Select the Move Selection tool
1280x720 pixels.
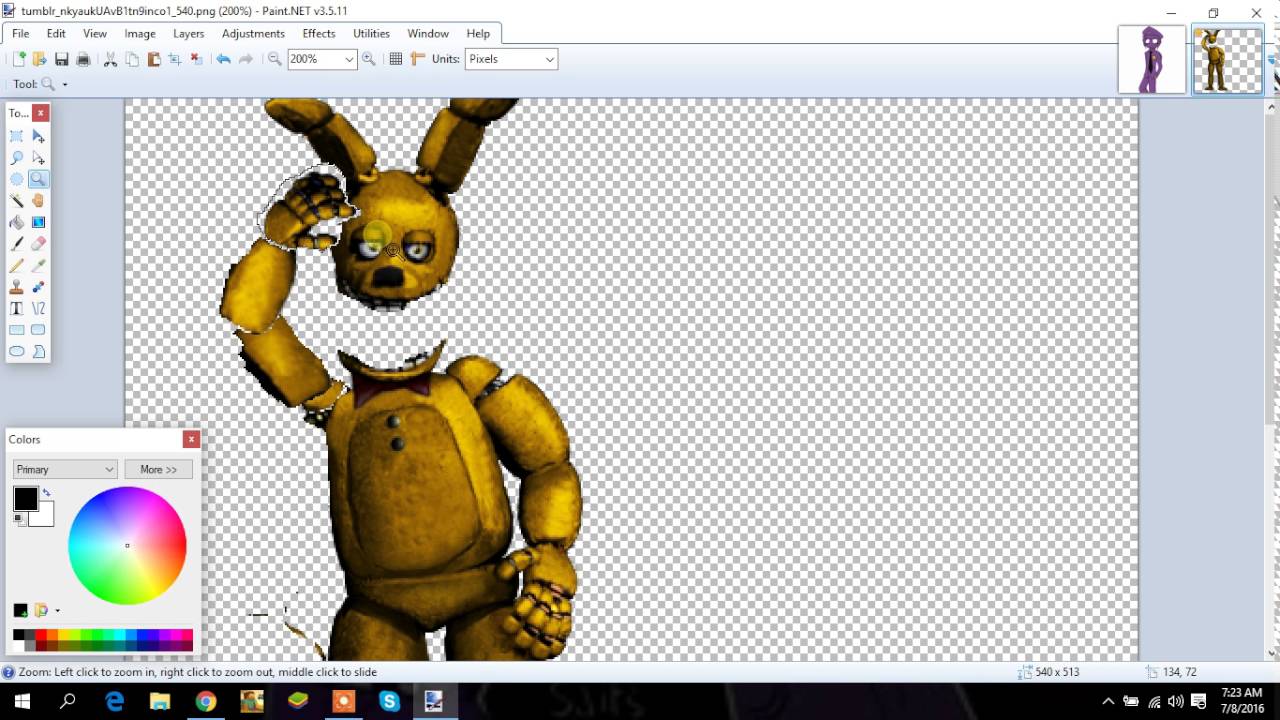38,158
